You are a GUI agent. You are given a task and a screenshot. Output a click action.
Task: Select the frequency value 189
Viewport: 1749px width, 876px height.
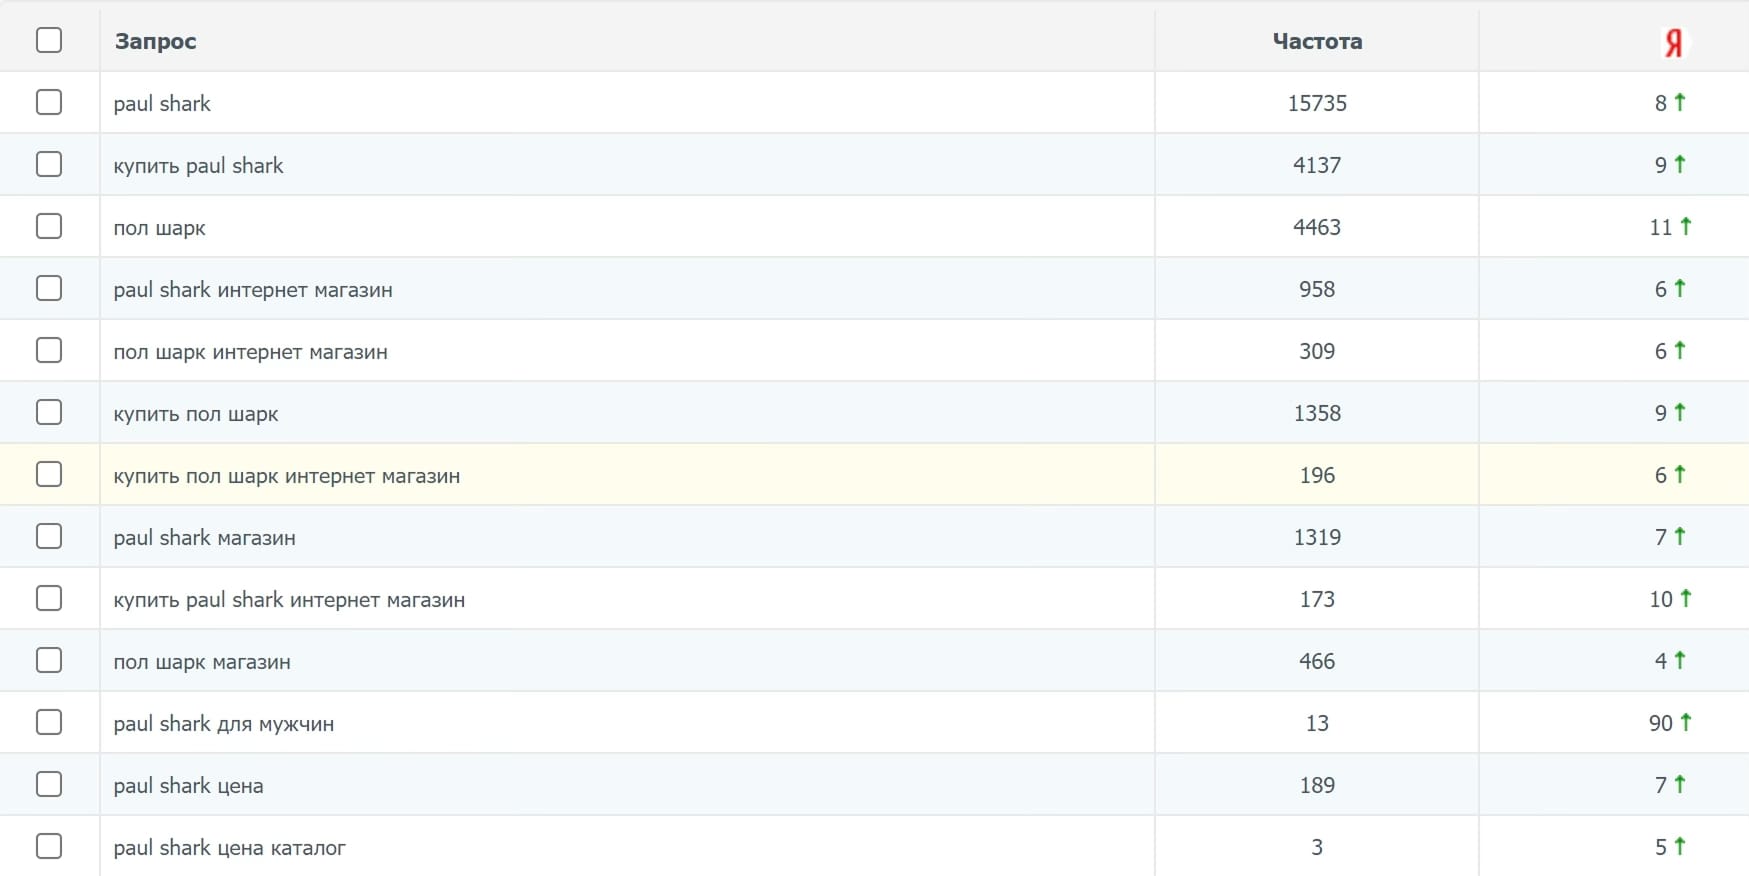(x=1317, y=785)
